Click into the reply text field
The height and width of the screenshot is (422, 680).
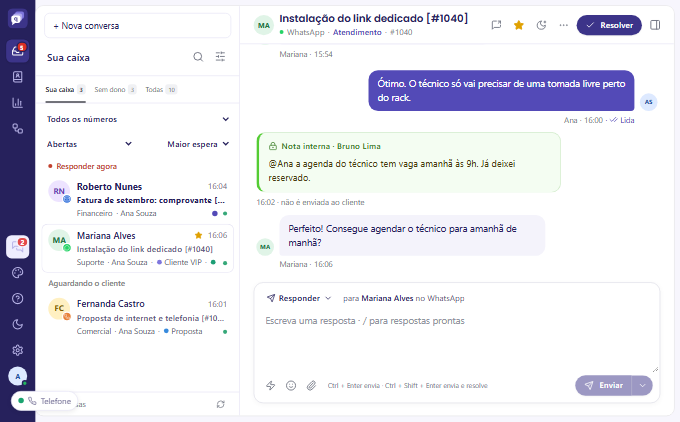click(457, 340)
